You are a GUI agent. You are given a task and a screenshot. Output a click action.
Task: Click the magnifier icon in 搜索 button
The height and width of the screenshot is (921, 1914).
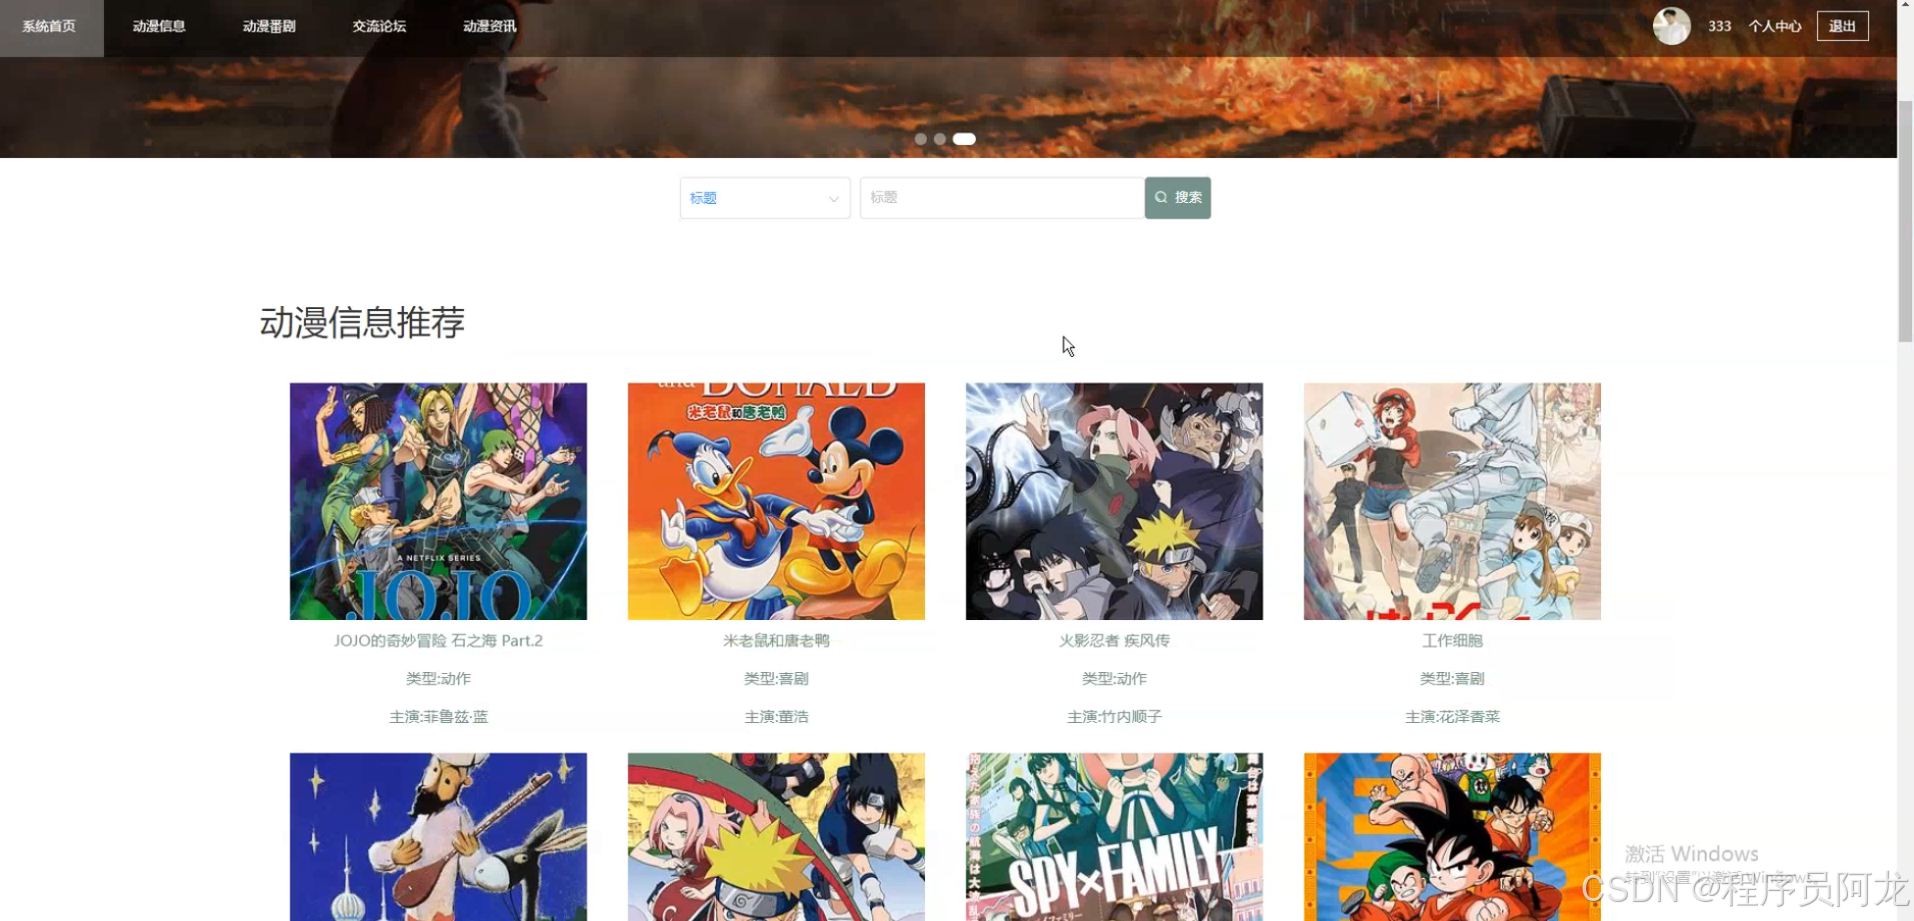(x=1161, y=197)
